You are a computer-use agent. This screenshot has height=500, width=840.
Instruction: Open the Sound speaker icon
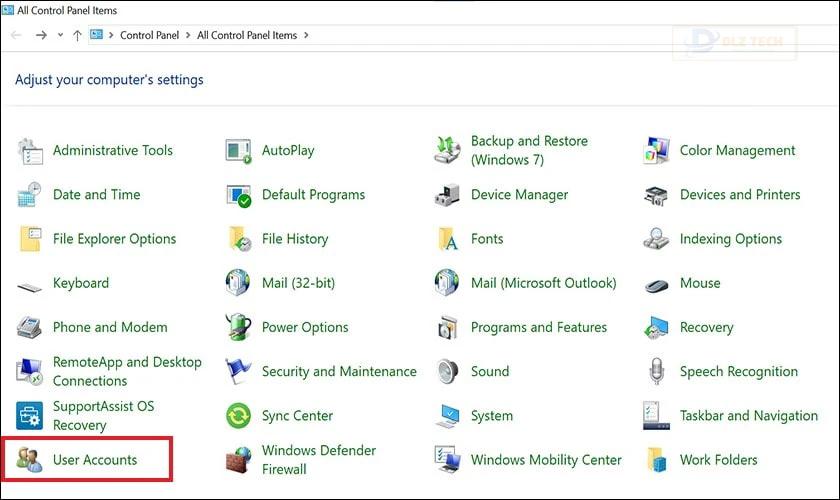tap(447, 371)
